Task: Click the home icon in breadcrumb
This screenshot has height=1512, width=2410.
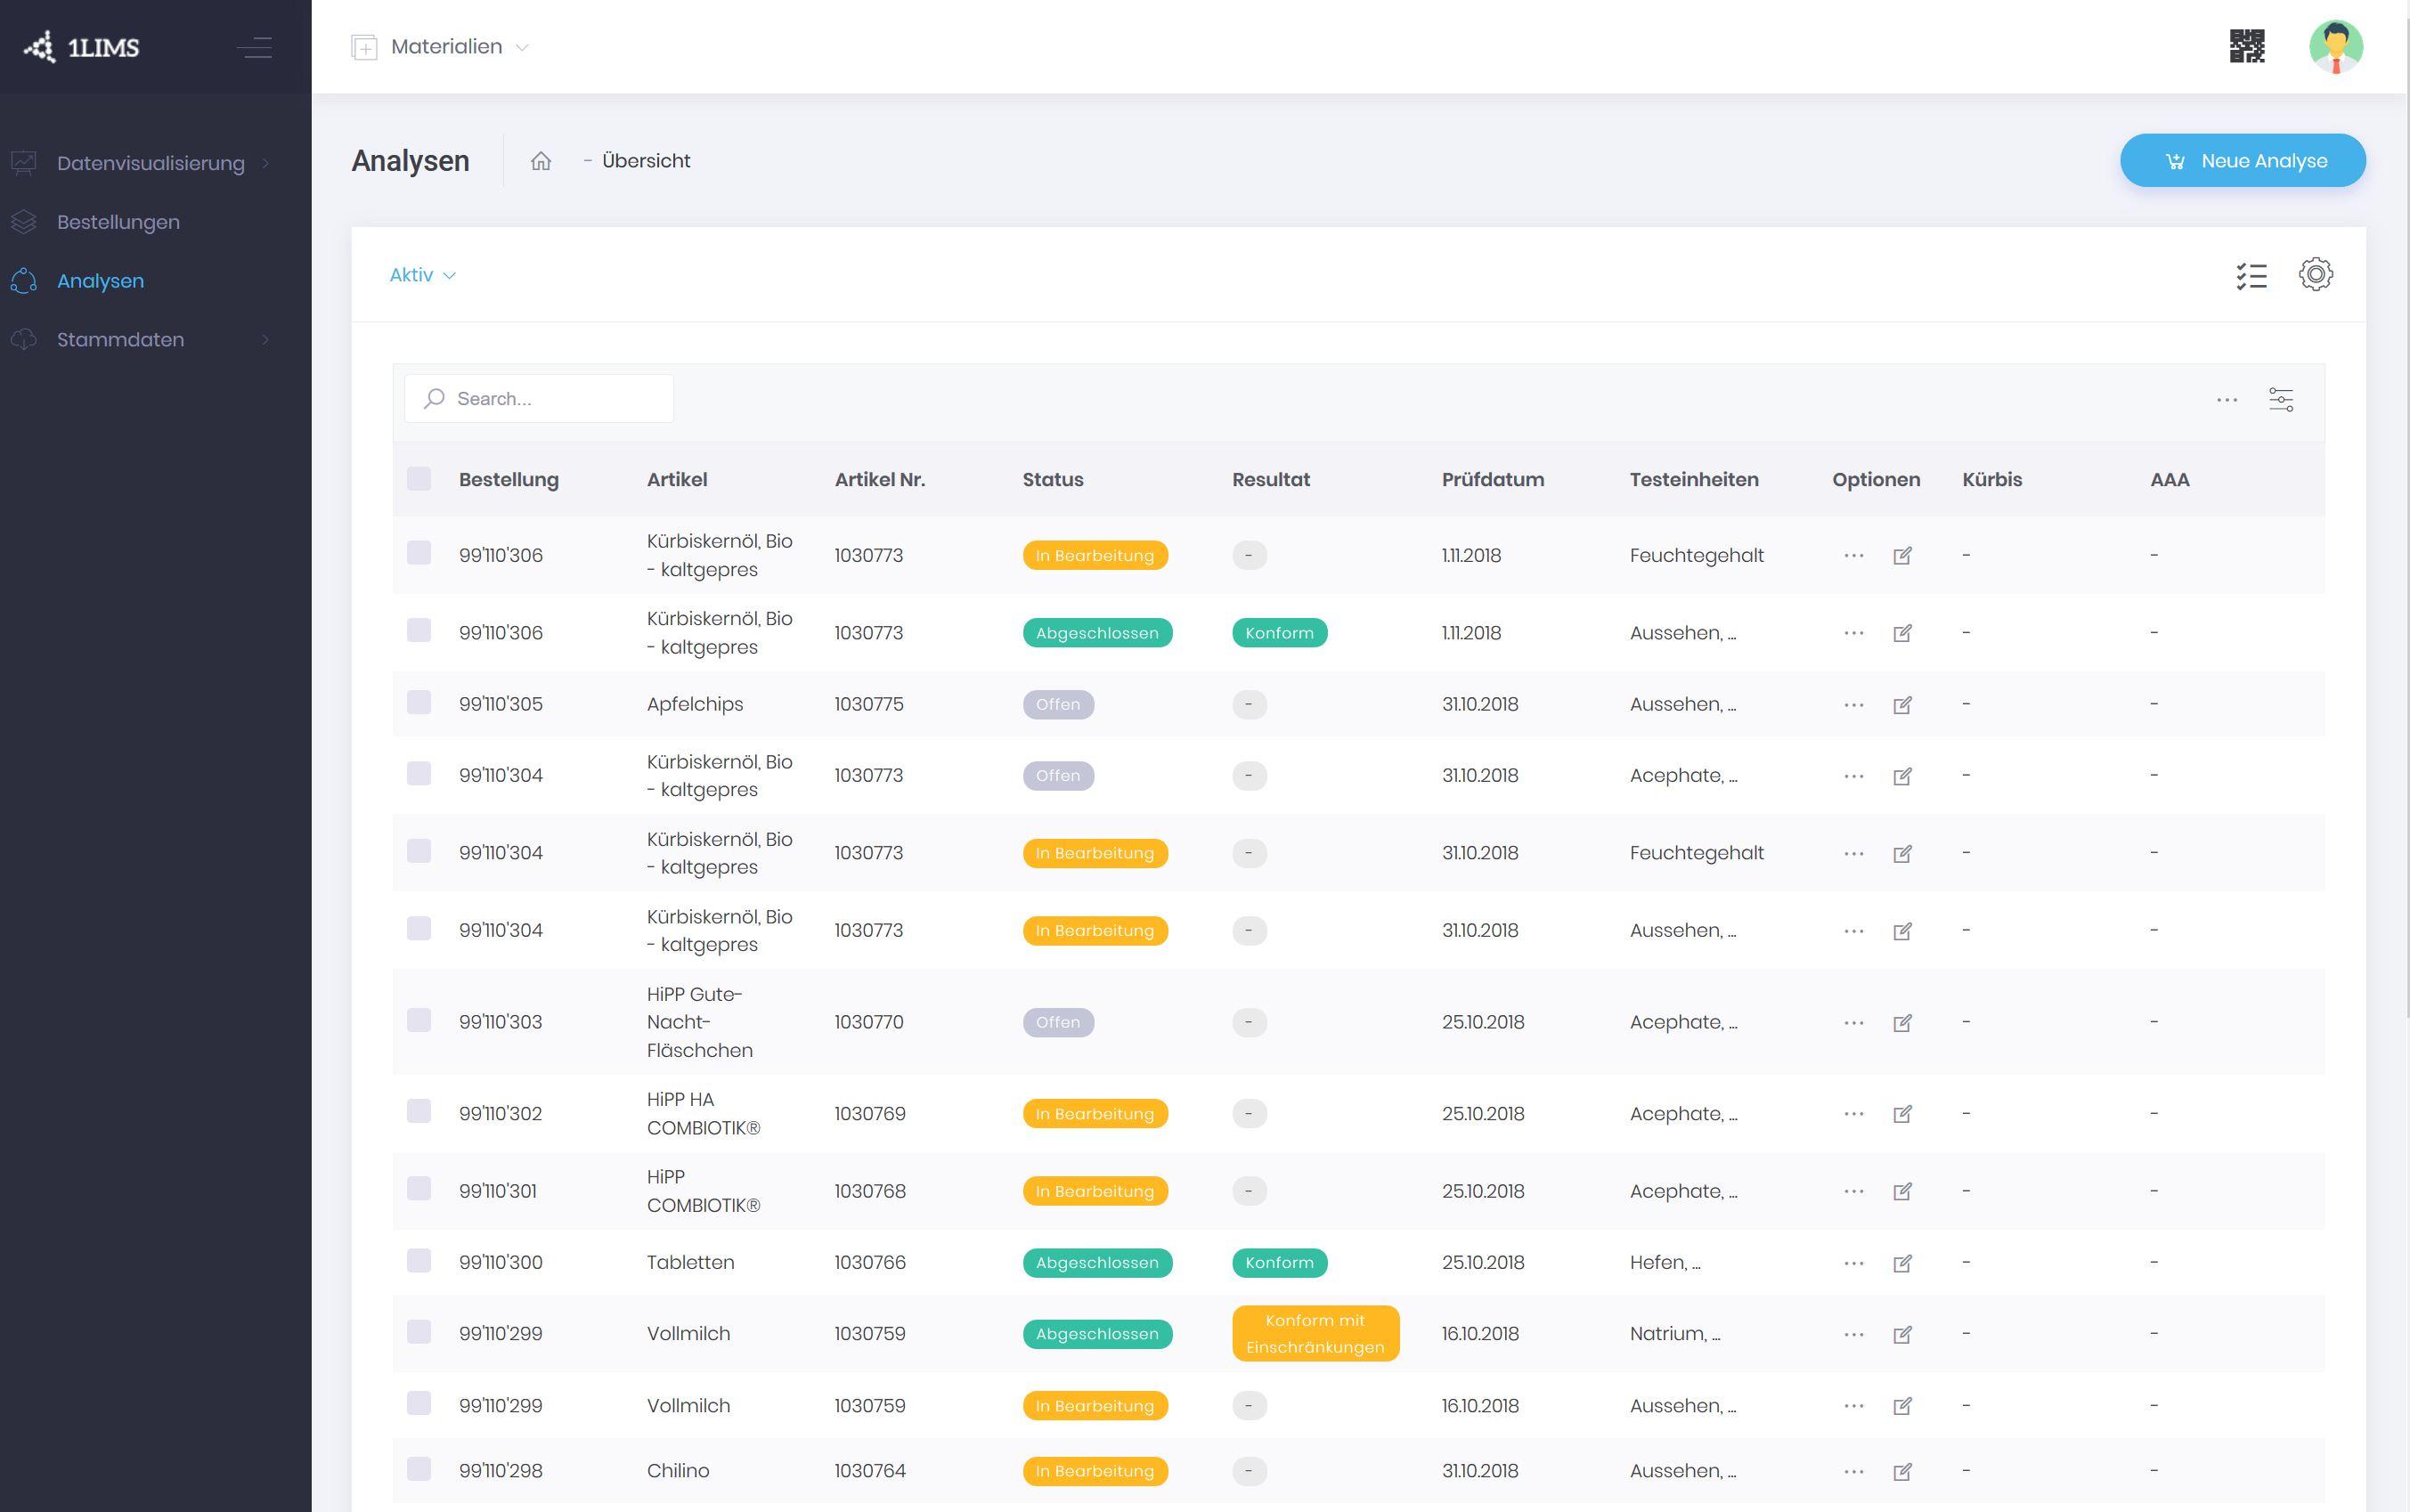Action: pyautogui.click(x=540, y=159)
